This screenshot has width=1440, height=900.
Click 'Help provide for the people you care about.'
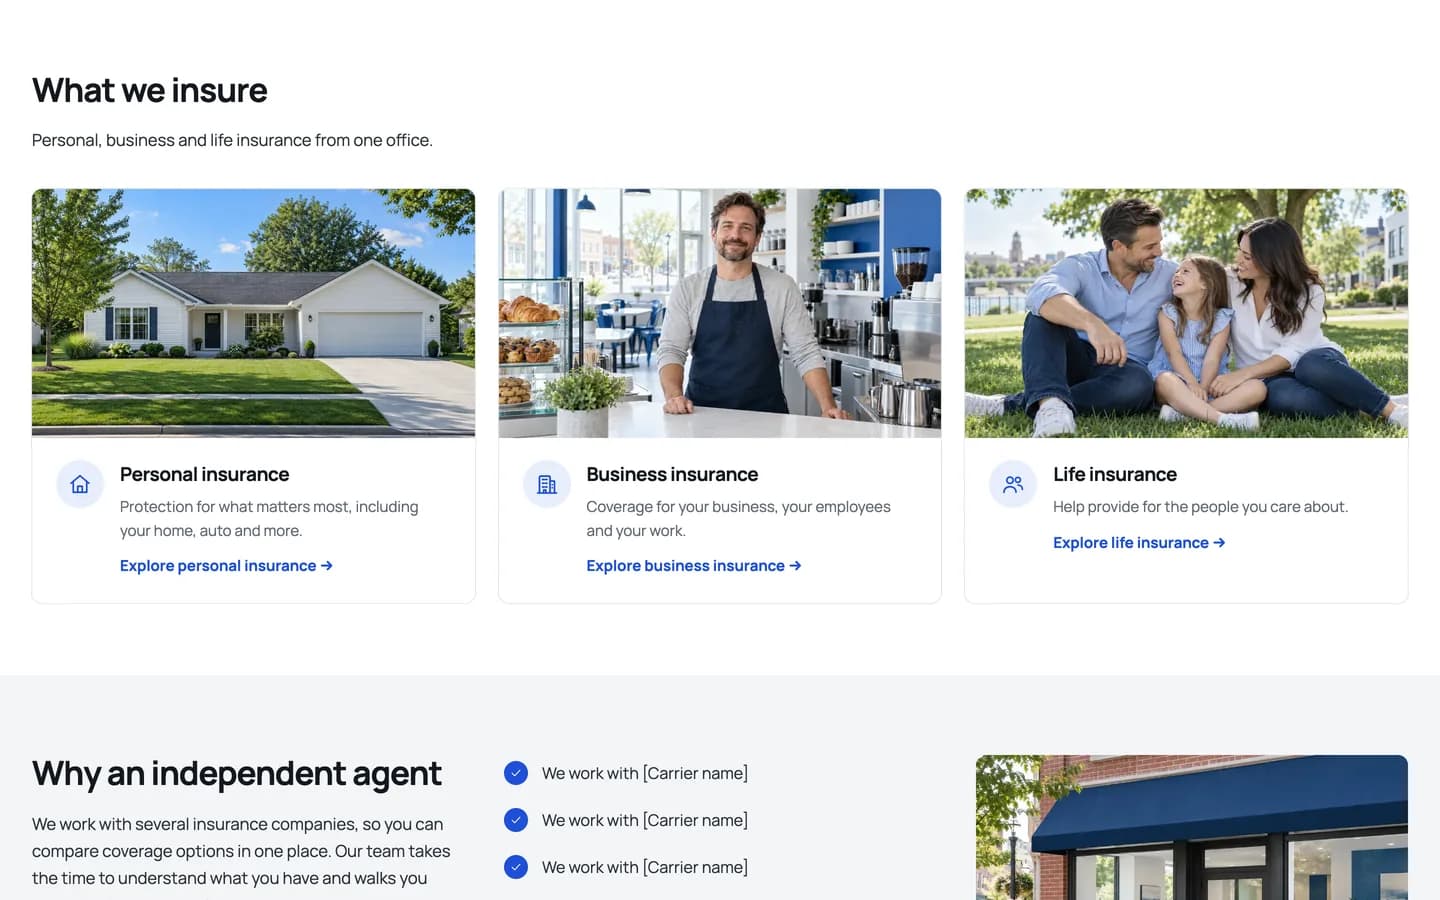pyautogui.click(x=1200, y=507)
